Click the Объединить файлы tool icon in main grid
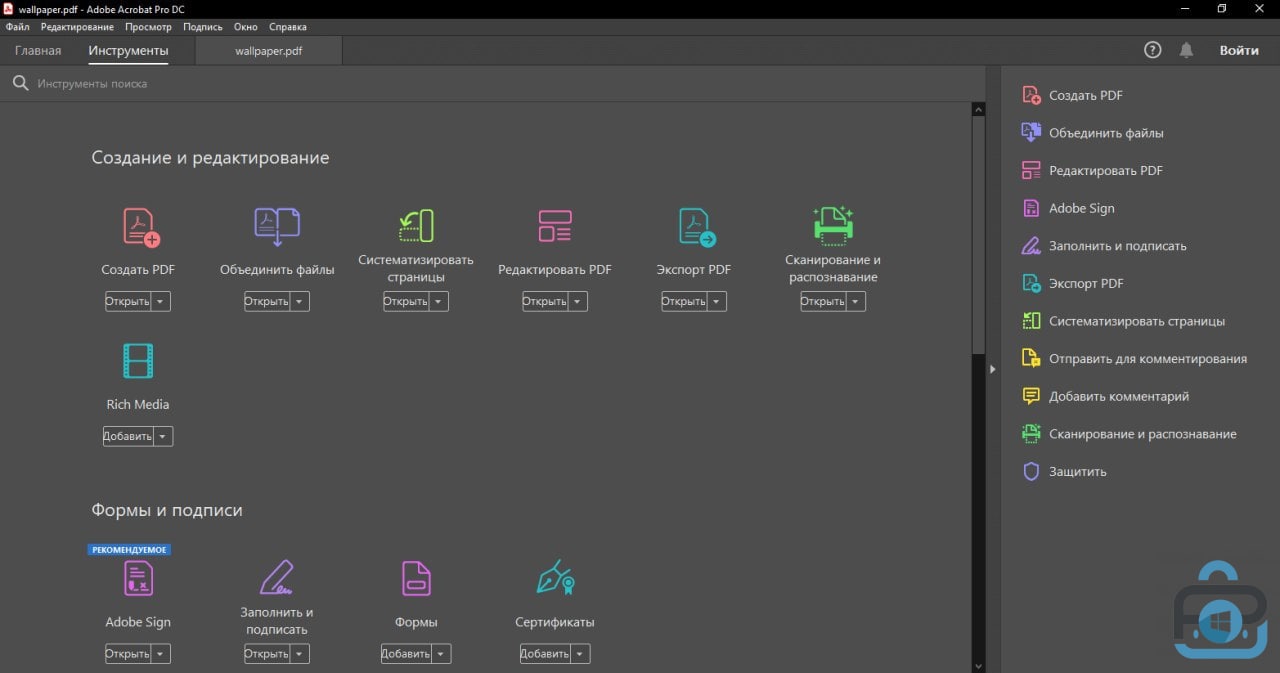Image resolution: width=1280 pixels, height=673 pixels. point(277,227)
